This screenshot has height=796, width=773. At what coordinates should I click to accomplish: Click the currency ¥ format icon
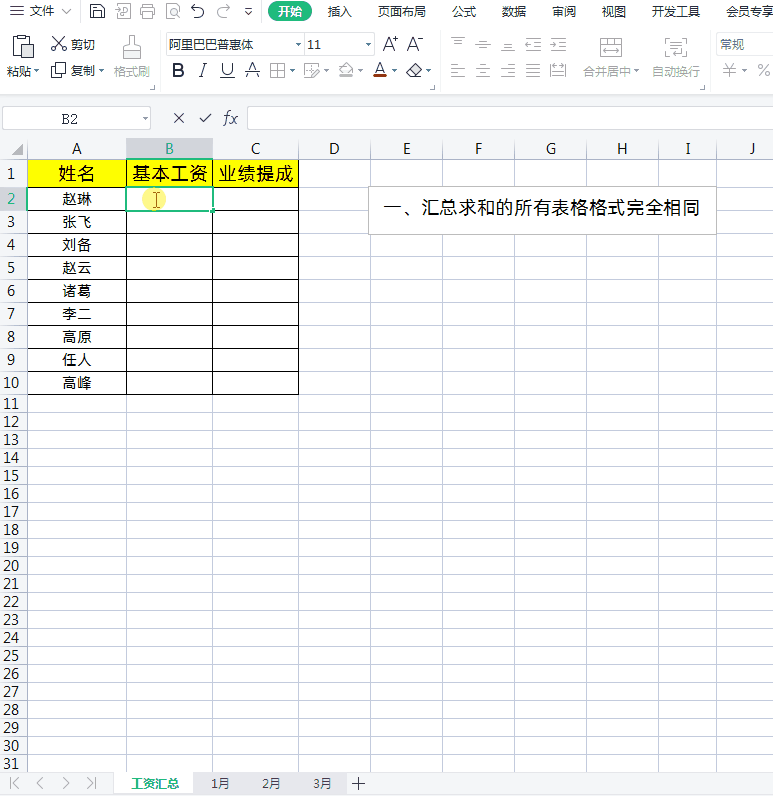point(729,70)
